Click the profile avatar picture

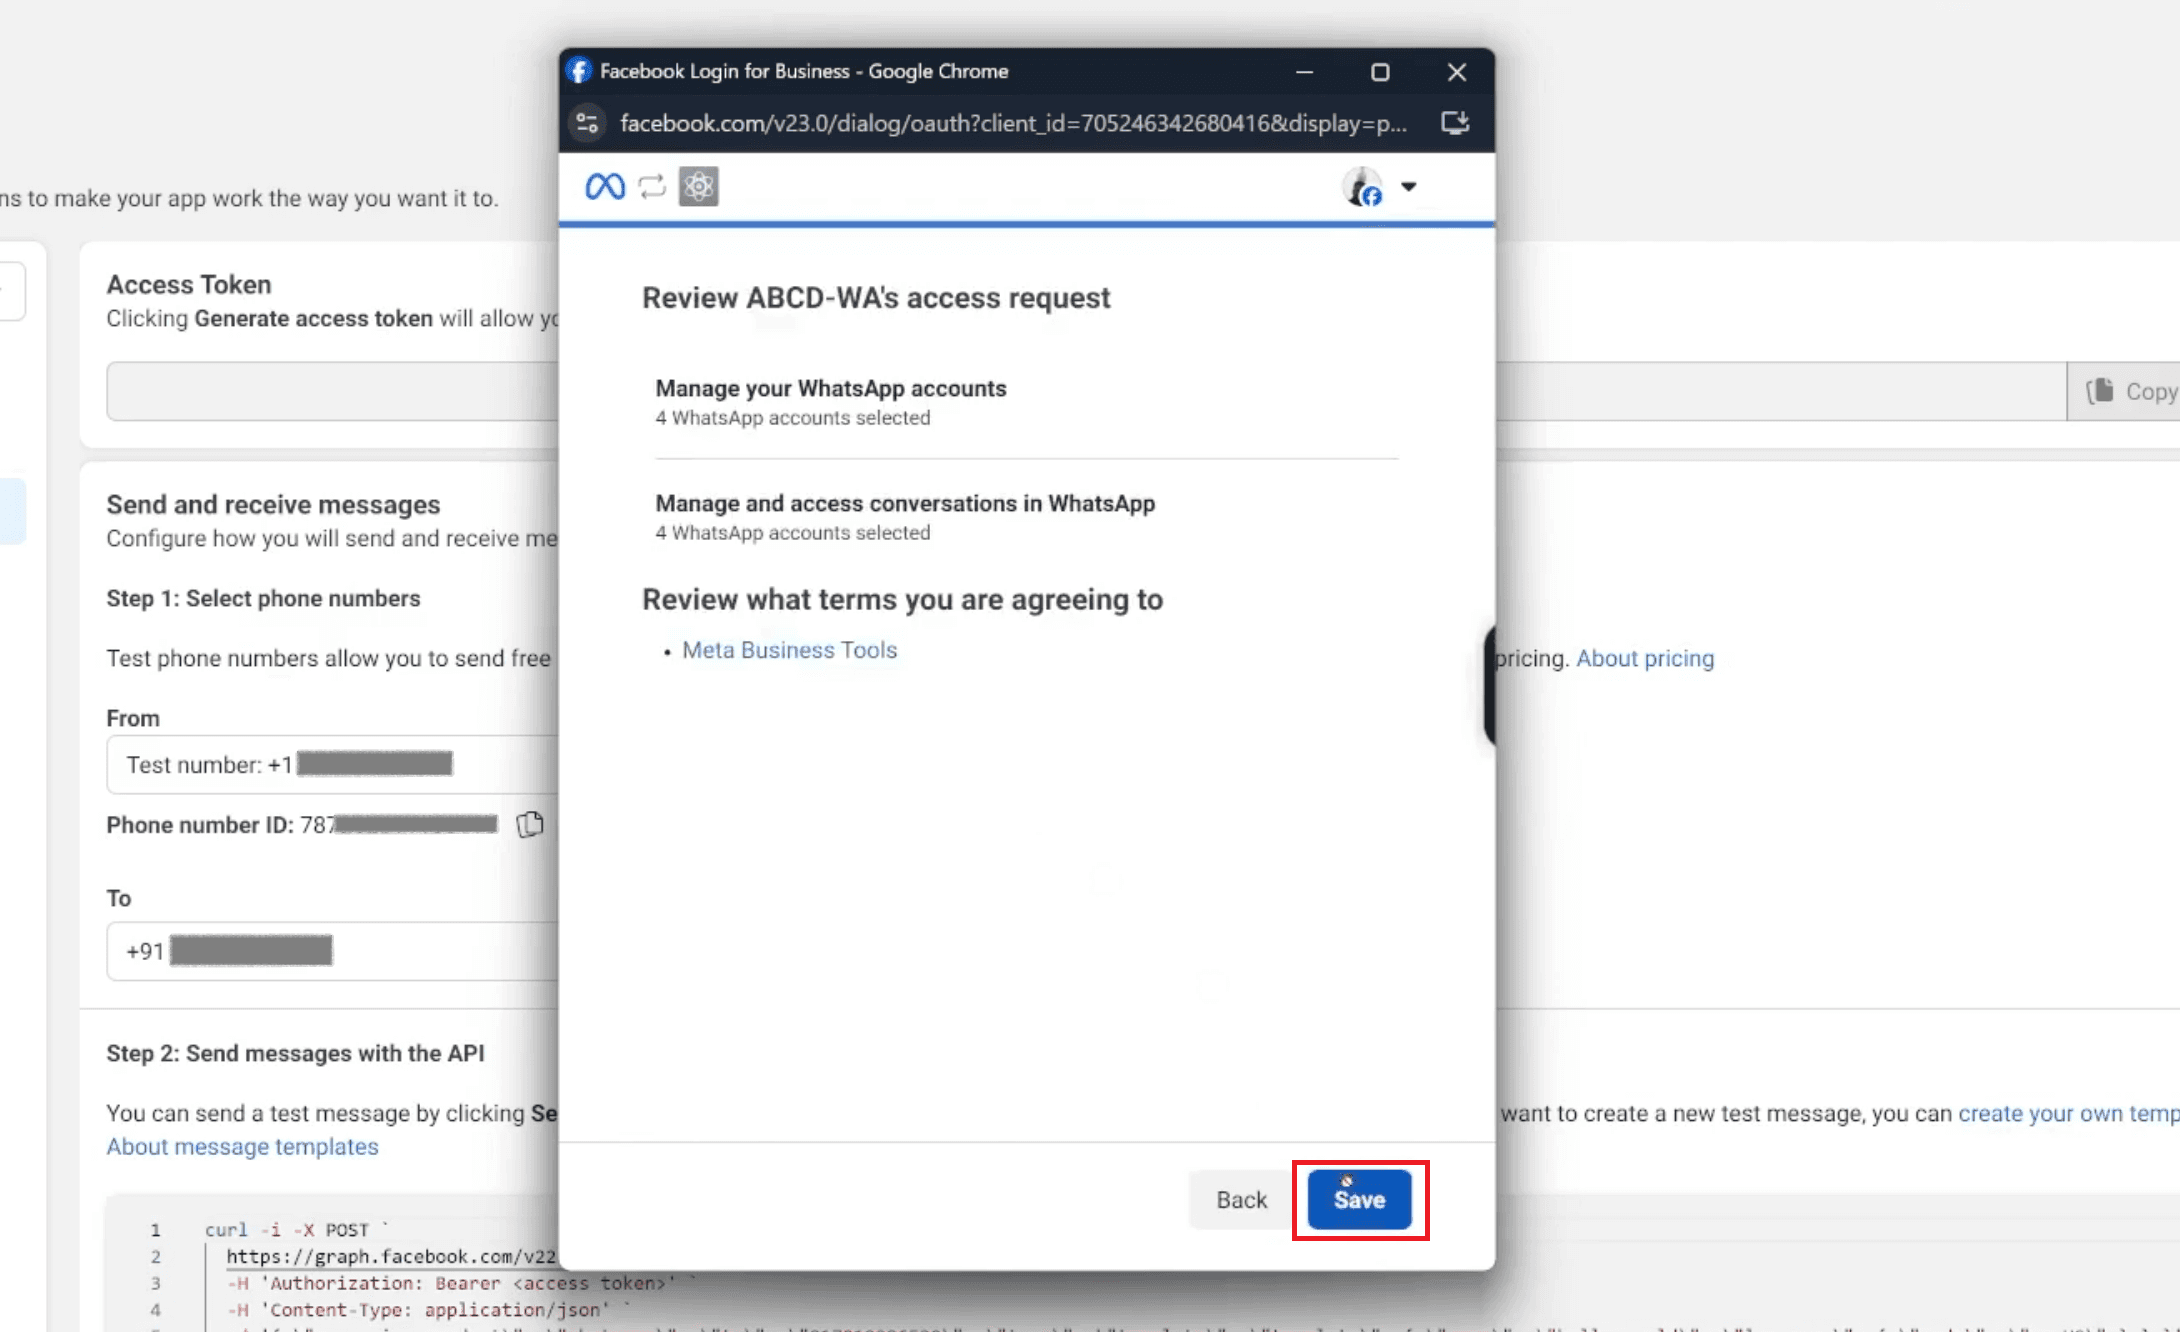1362,187
